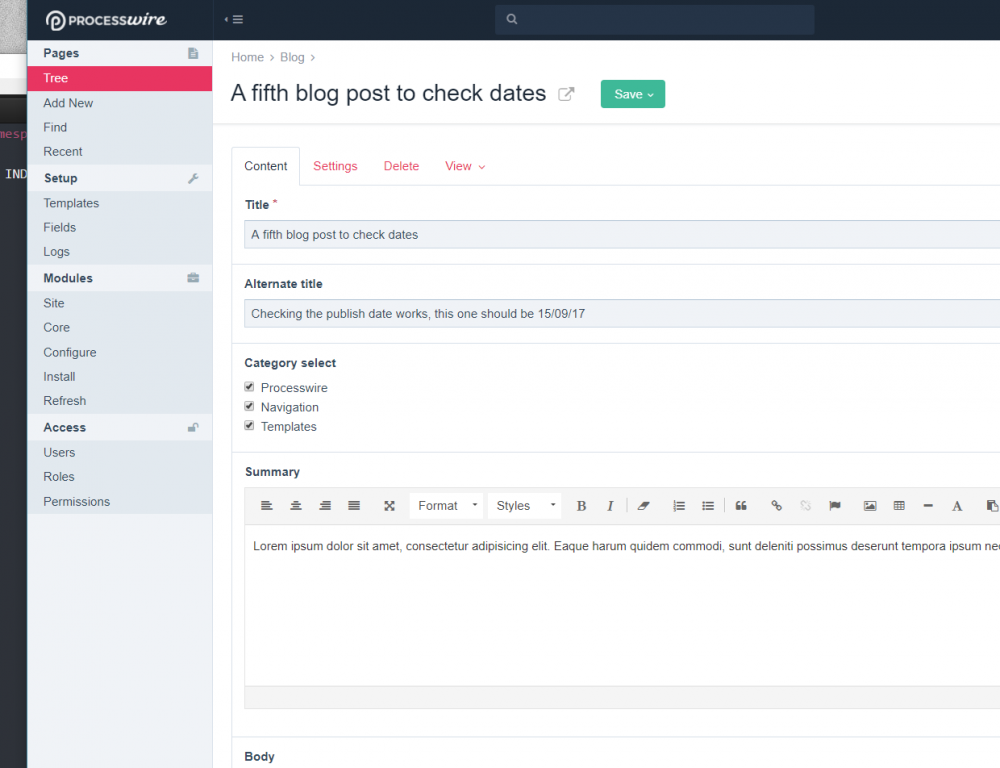This screenshot has width=1000, height=768.
Task: Insert an image into the Summary
Action: pos(870,506)
